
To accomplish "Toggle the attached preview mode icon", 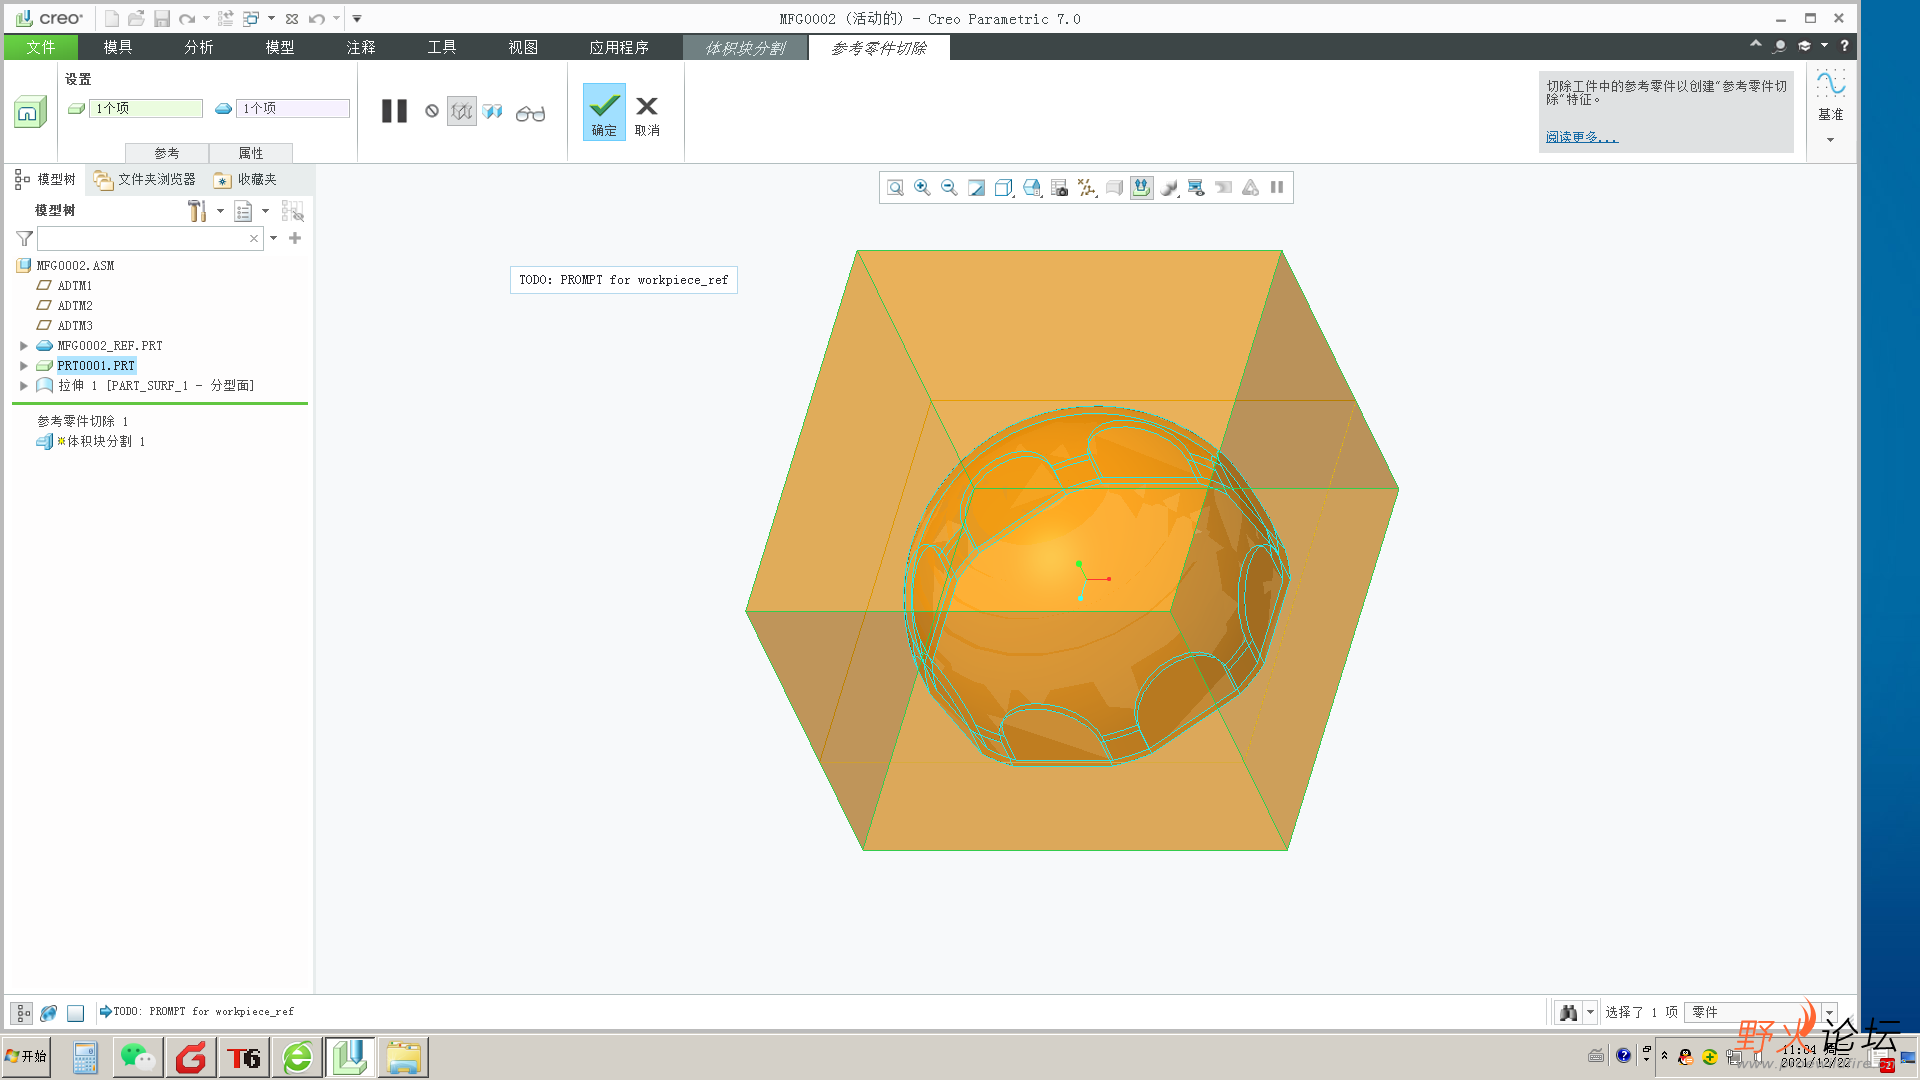I will click(x=493, y=111).
